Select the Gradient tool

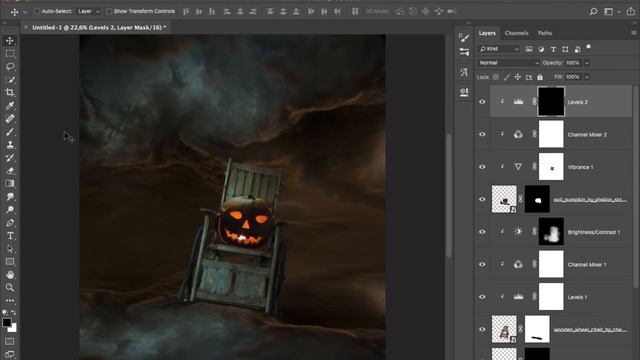click(x=10, y=184)
